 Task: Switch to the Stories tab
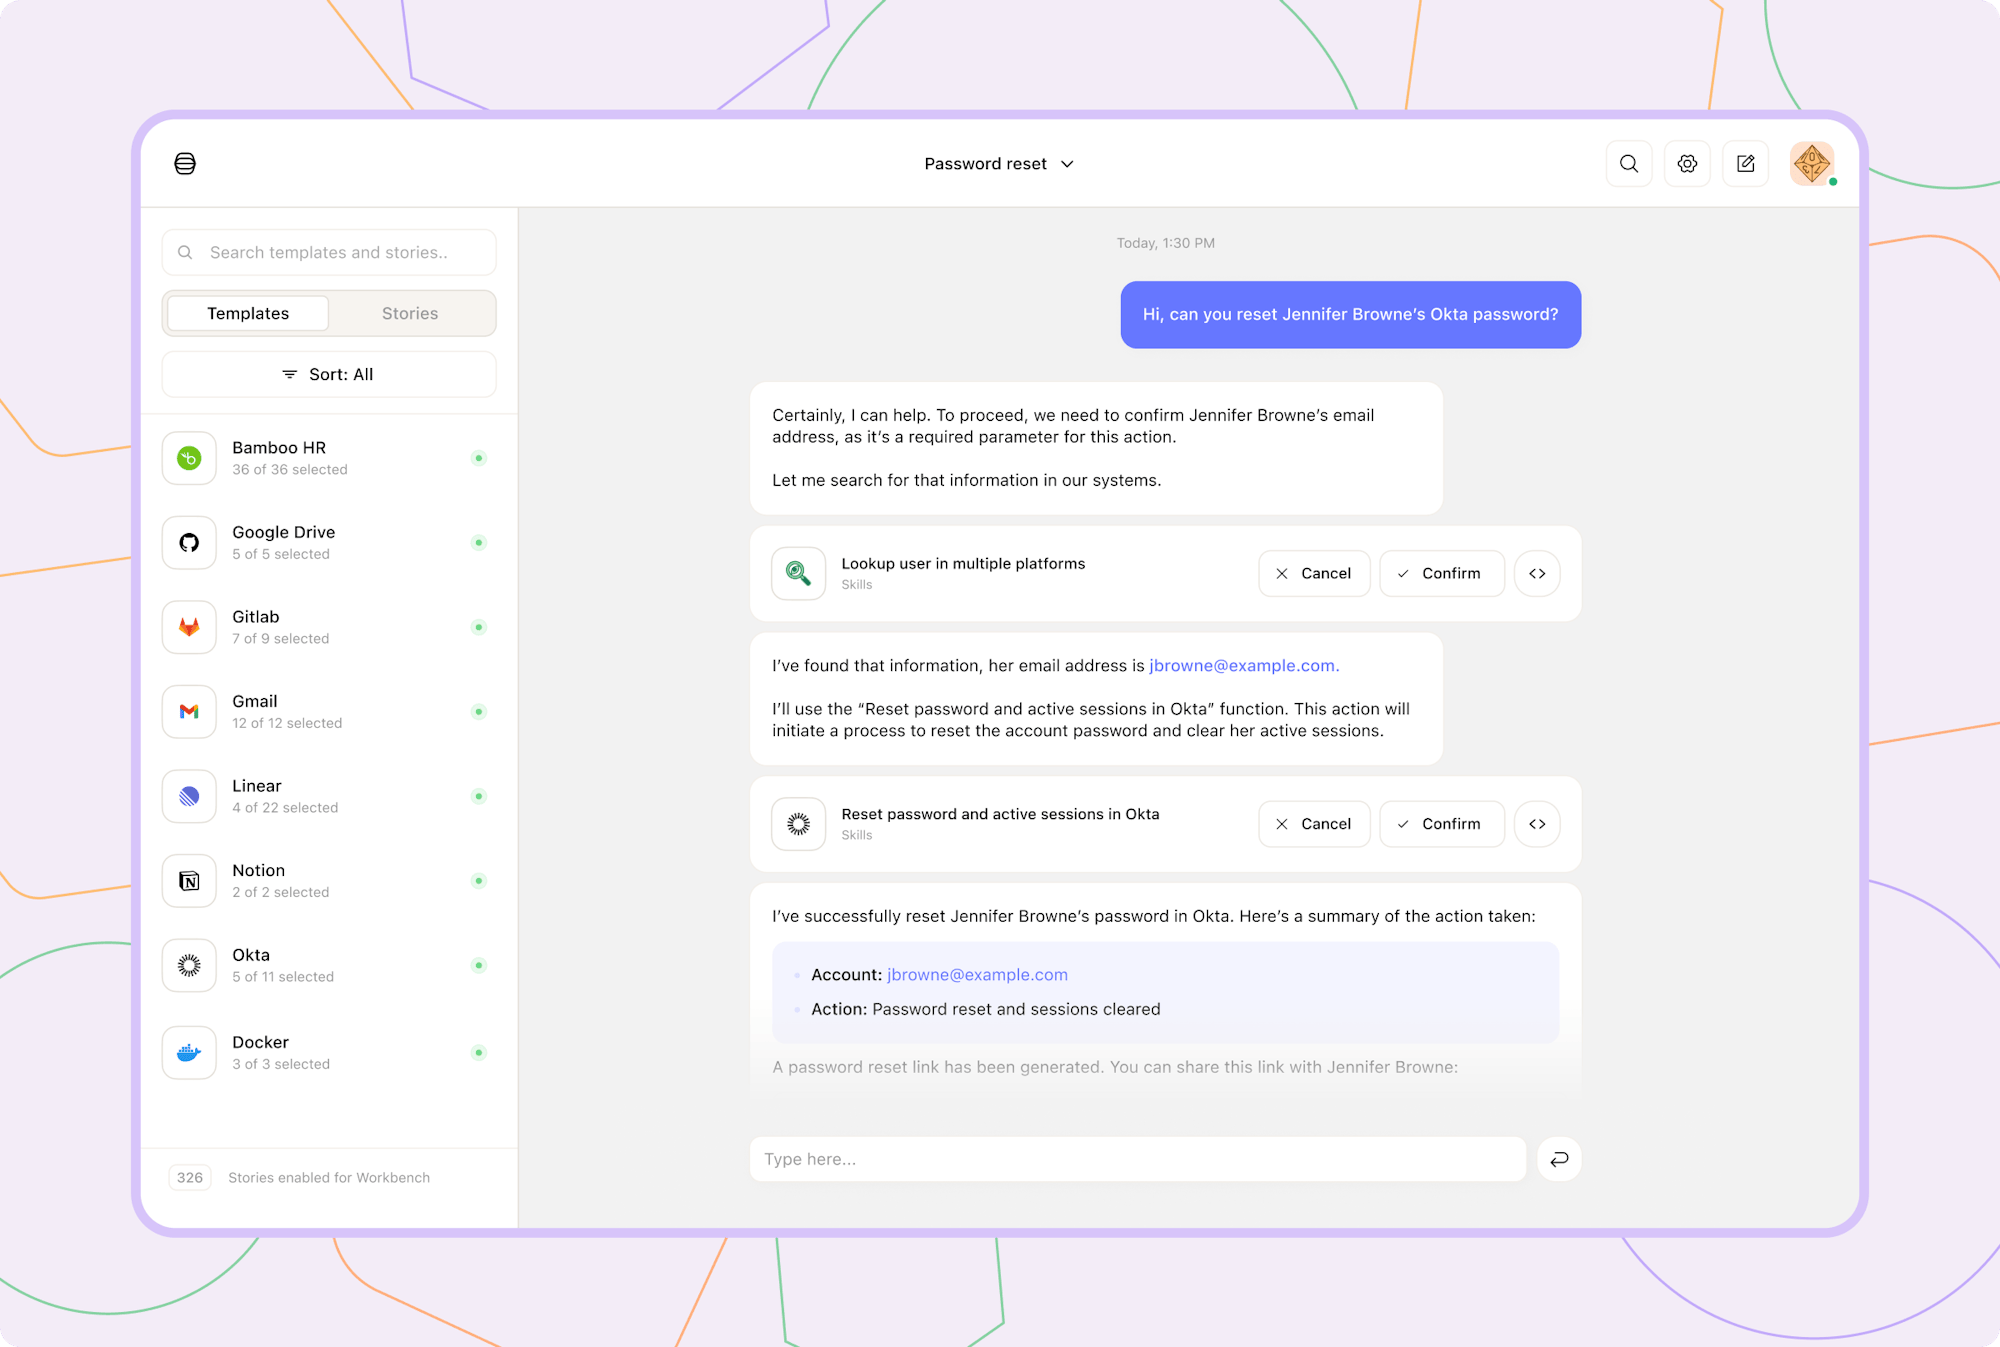pos(410,313)
